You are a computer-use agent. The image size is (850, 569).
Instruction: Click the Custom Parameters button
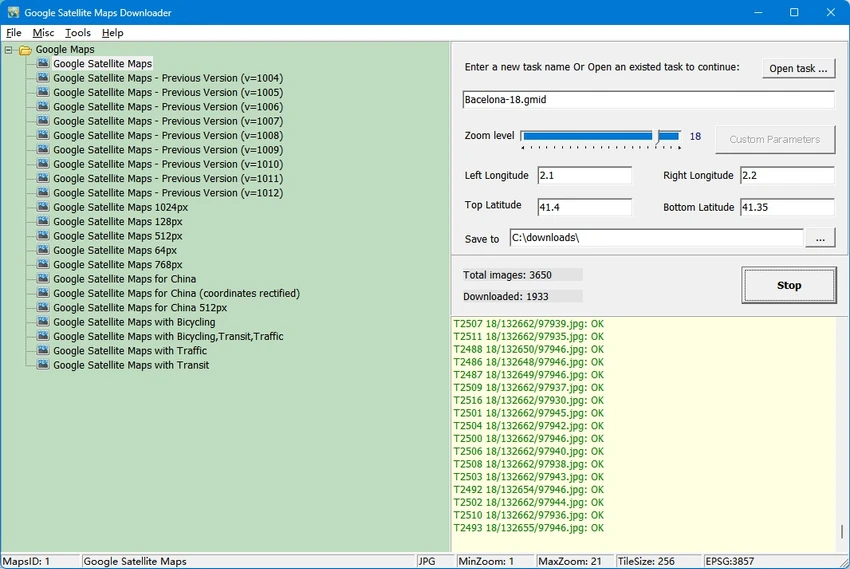(775, 139)
